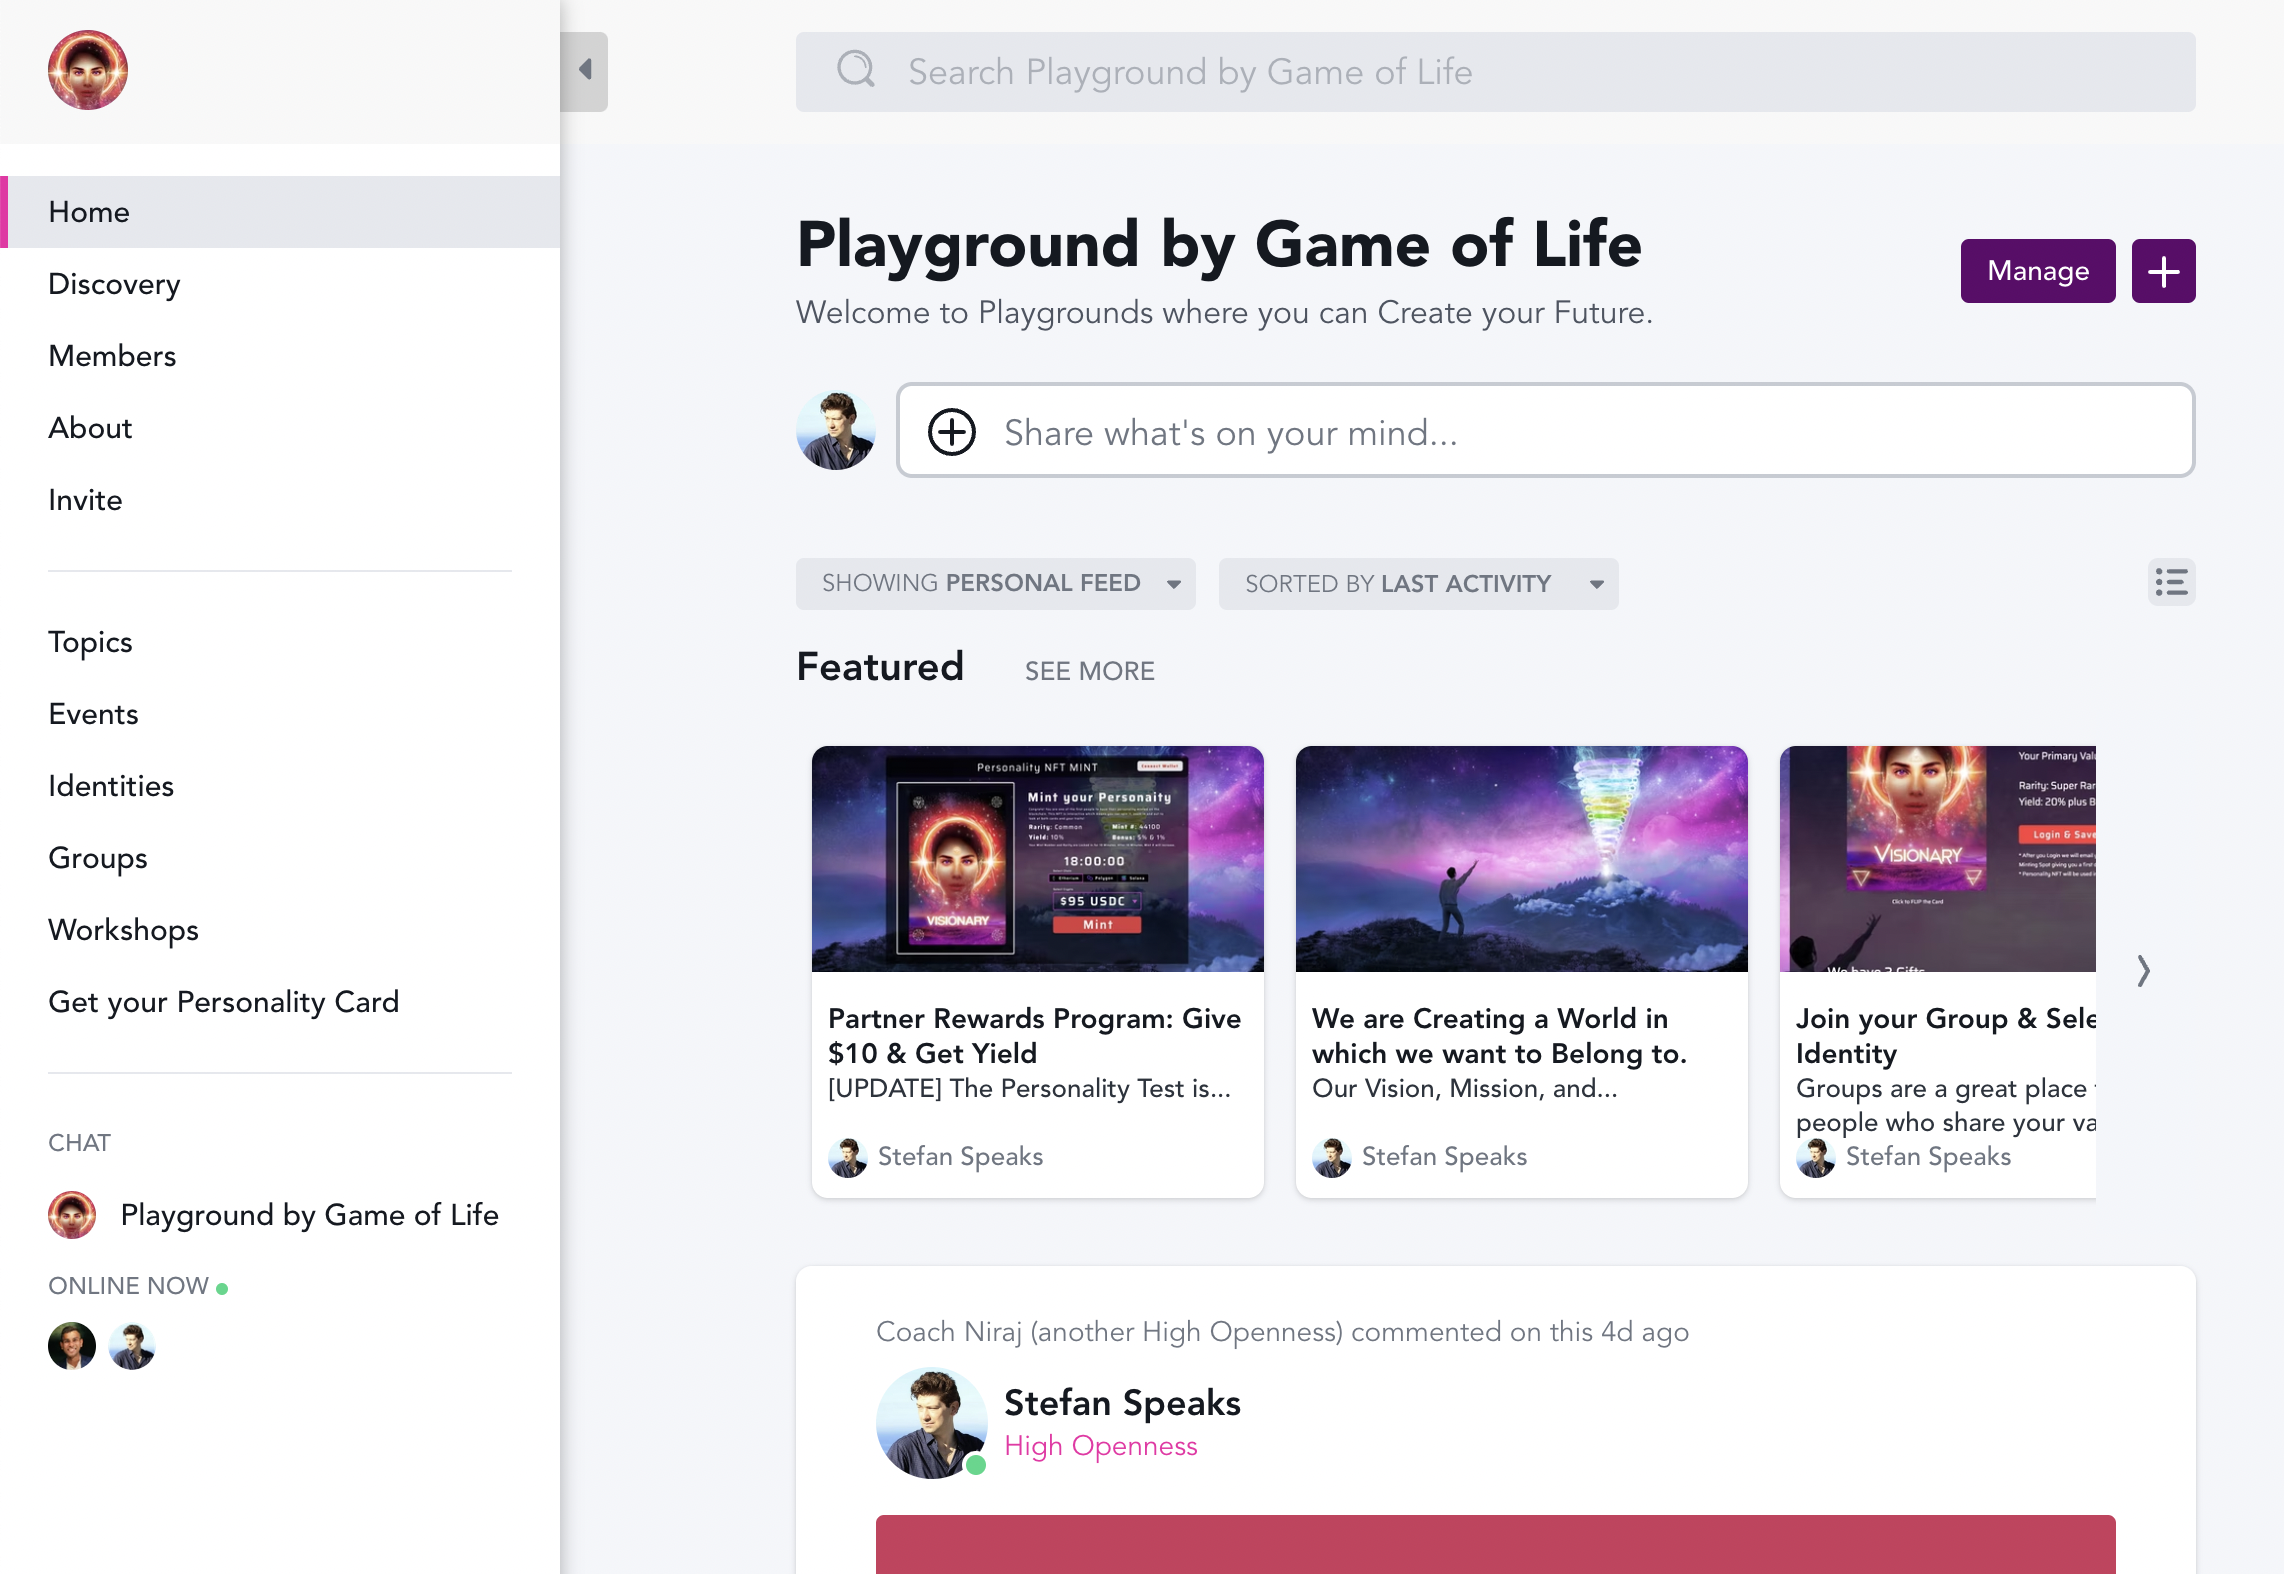Open Sorted by Last Activity dropdown

1418,584
